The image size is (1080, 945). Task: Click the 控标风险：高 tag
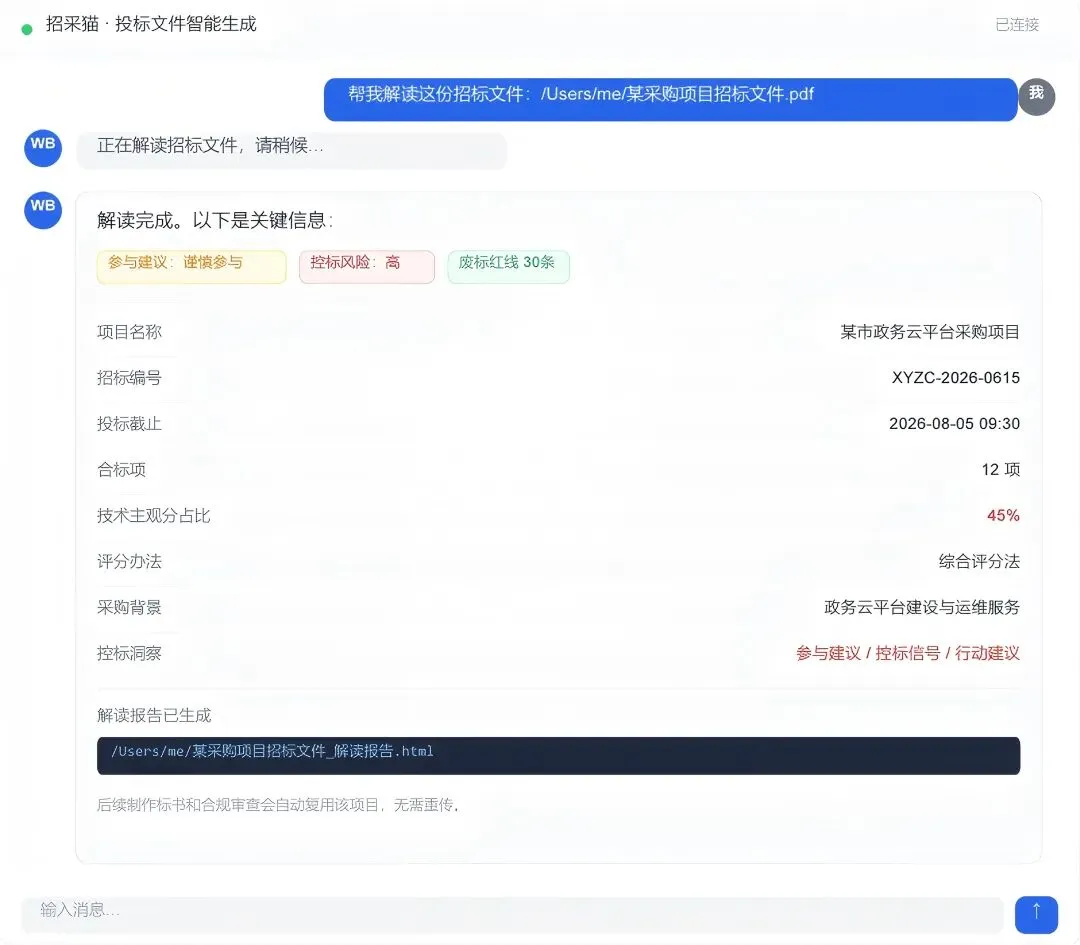[366, 267]
